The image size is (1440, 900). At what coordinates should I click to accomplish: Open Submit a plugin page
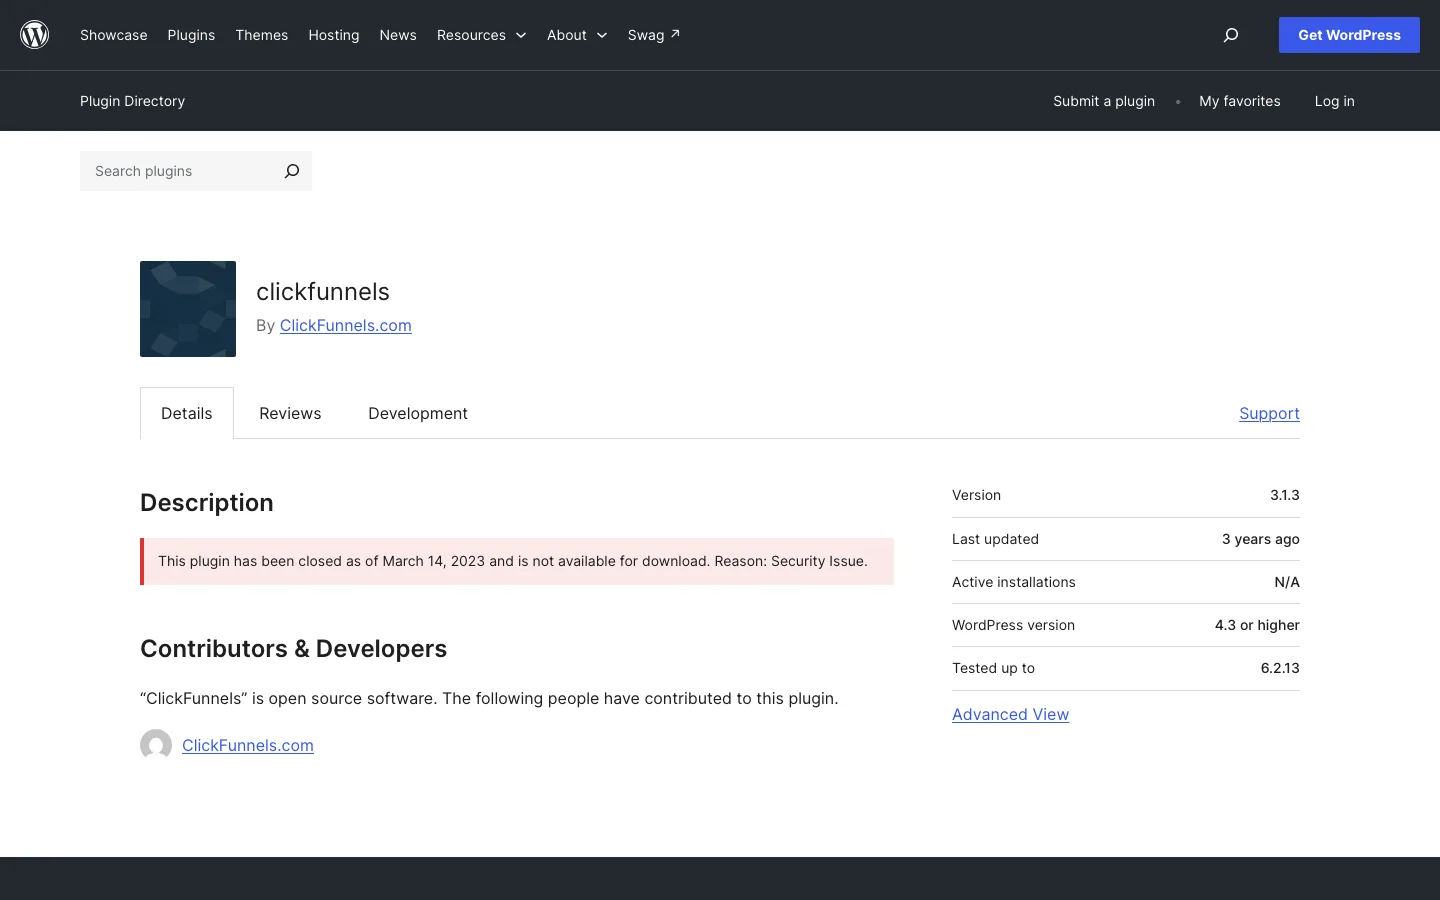1104,101
